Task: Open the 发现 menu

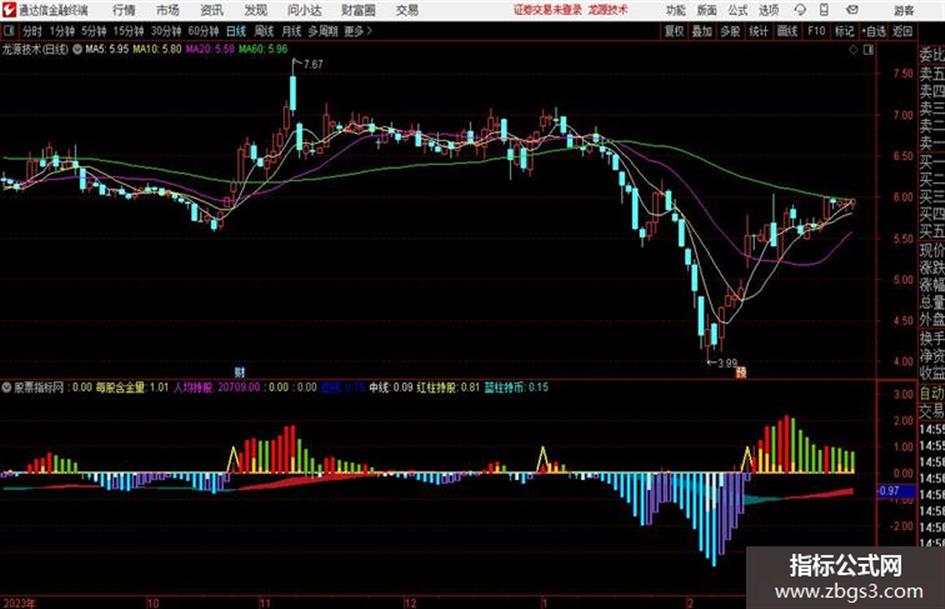Action: (256, 10)
